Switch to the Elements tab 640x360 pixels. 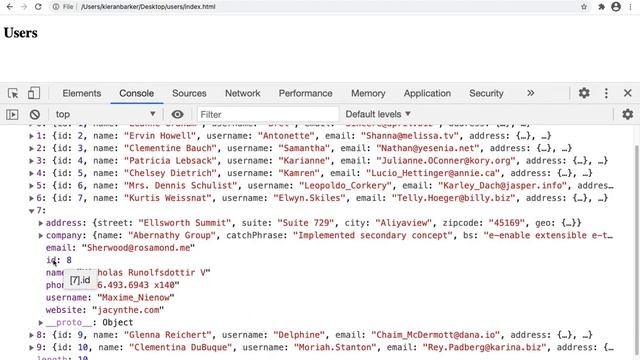click(82, 93)
